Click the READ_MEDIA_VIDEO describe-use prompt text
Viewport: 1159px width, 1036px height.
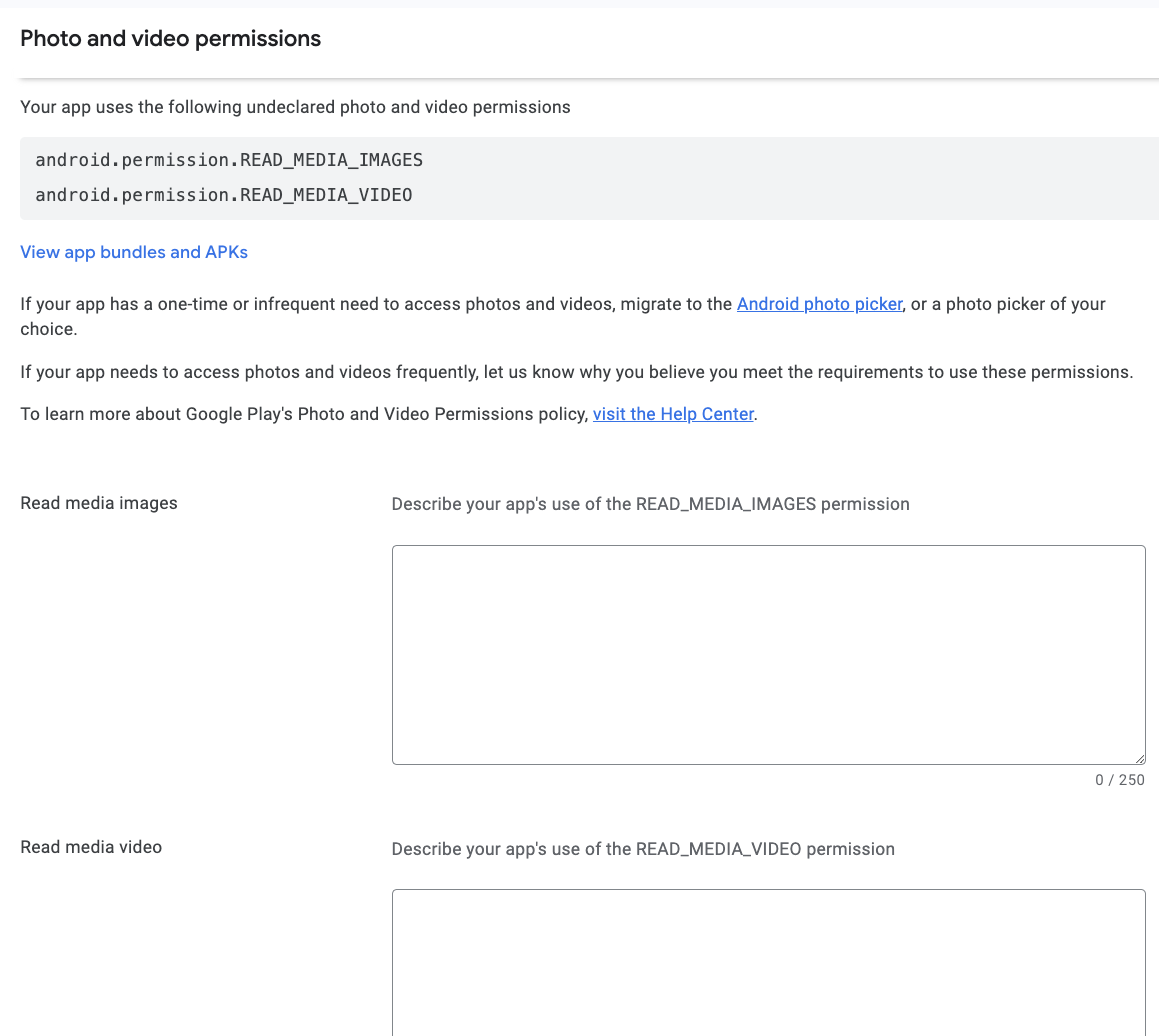pyautogui.click(x=642, y=849)
